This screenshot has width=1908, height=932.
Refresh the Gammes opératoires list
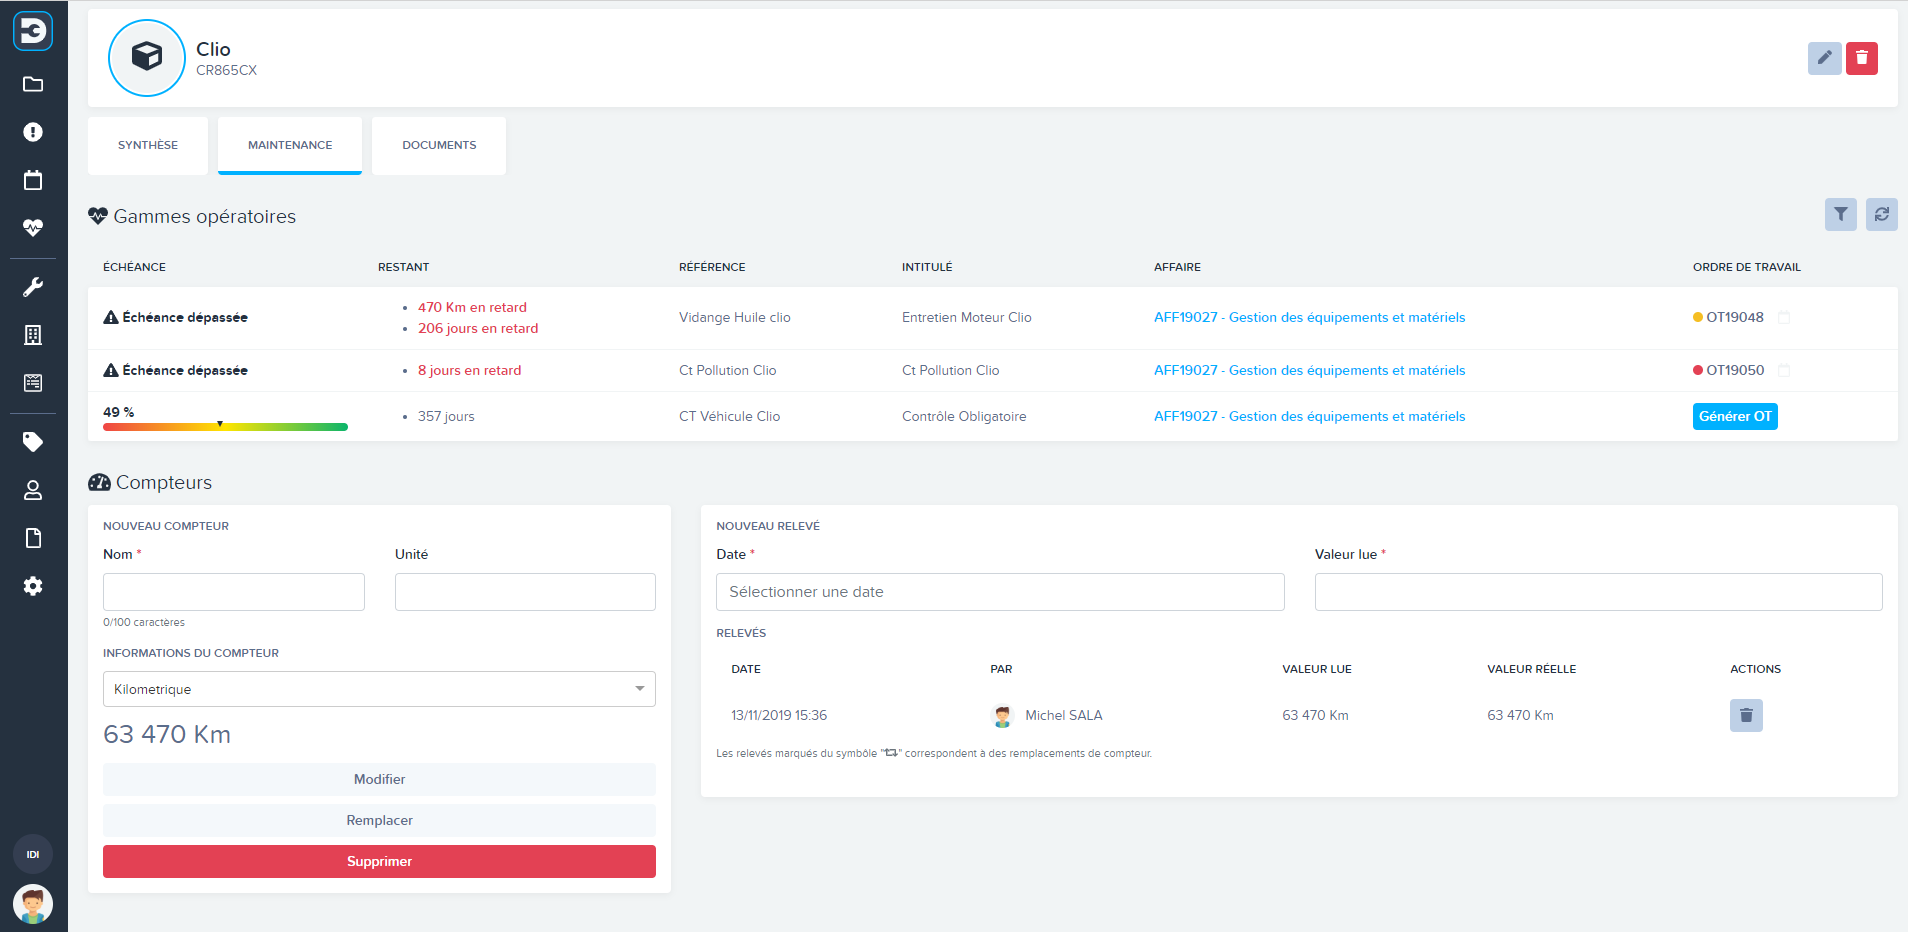(1881, 214)
